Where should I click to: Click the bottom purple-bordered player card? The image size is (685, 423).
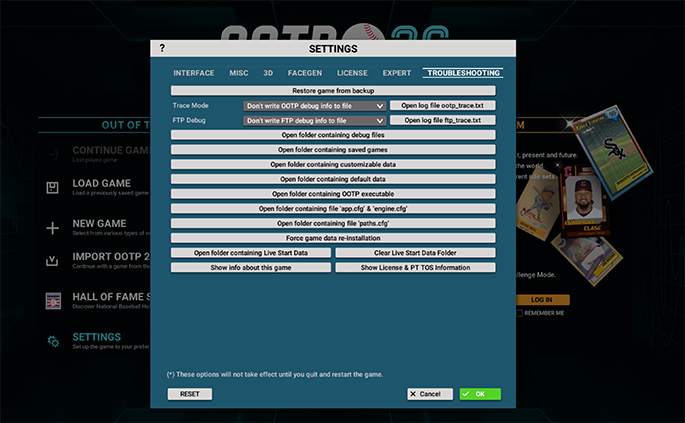point(586,260)
